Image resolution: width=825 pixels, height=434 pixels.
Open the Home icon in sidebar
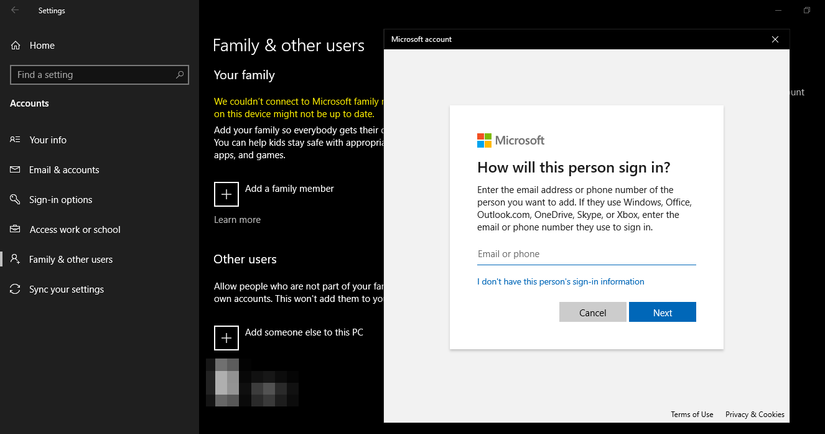16,45
